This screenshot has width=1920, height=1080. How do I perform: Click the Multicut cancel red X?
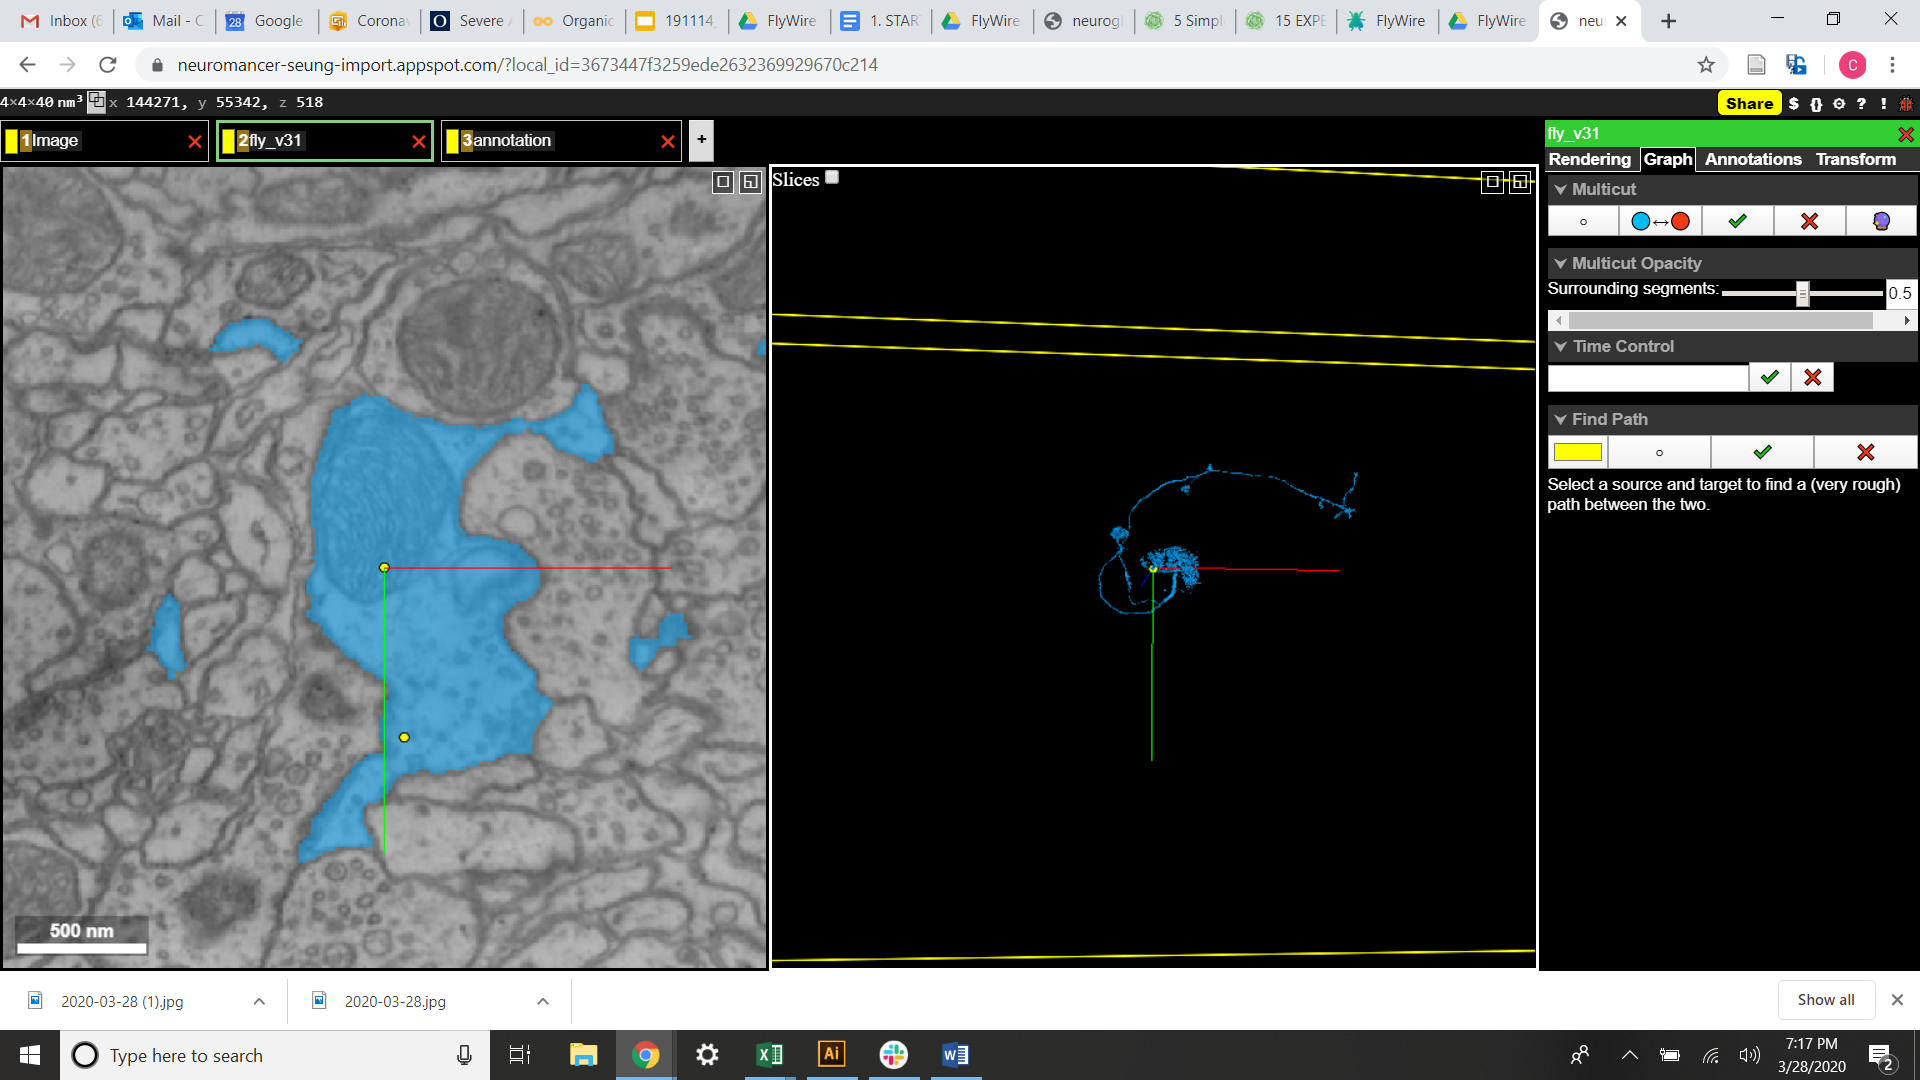tap(1809, 221)
